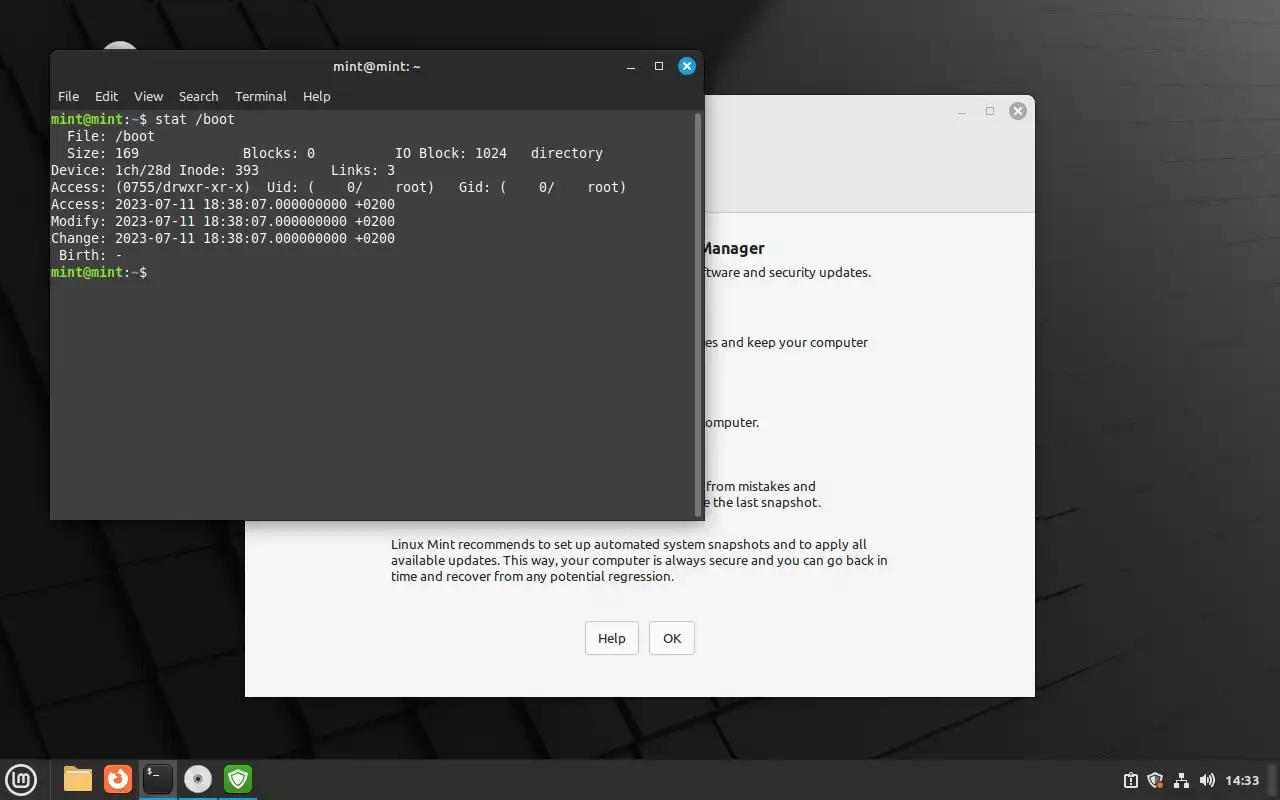Click the volume speaker tray icon
Viewport: 1280px width, 800px height.
(1207, 780)
